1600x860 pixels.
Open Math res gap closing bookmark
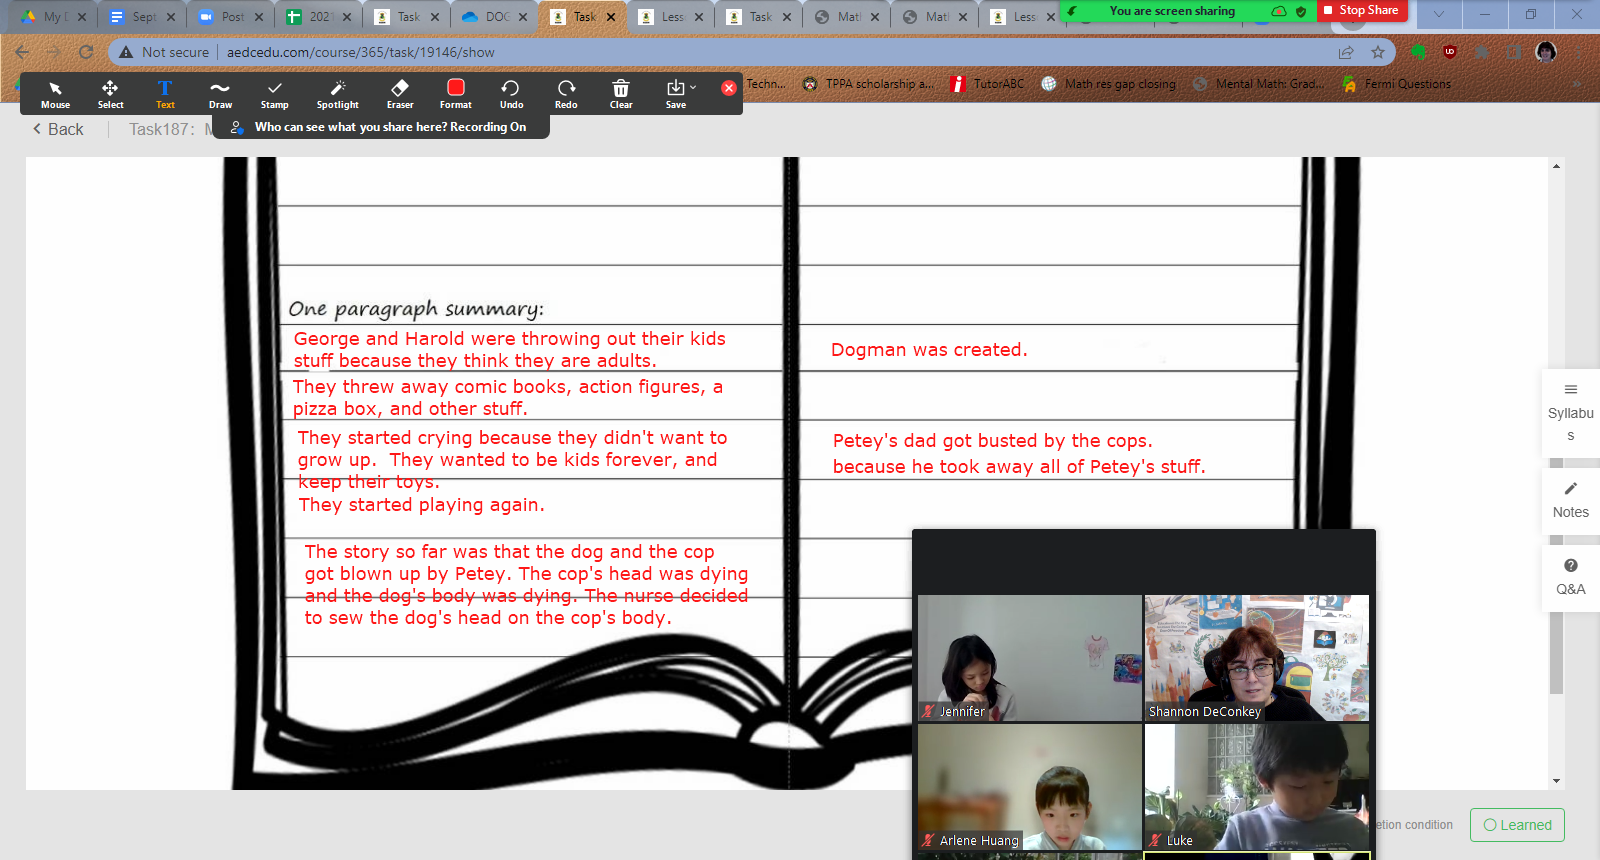coord(1109,84)
